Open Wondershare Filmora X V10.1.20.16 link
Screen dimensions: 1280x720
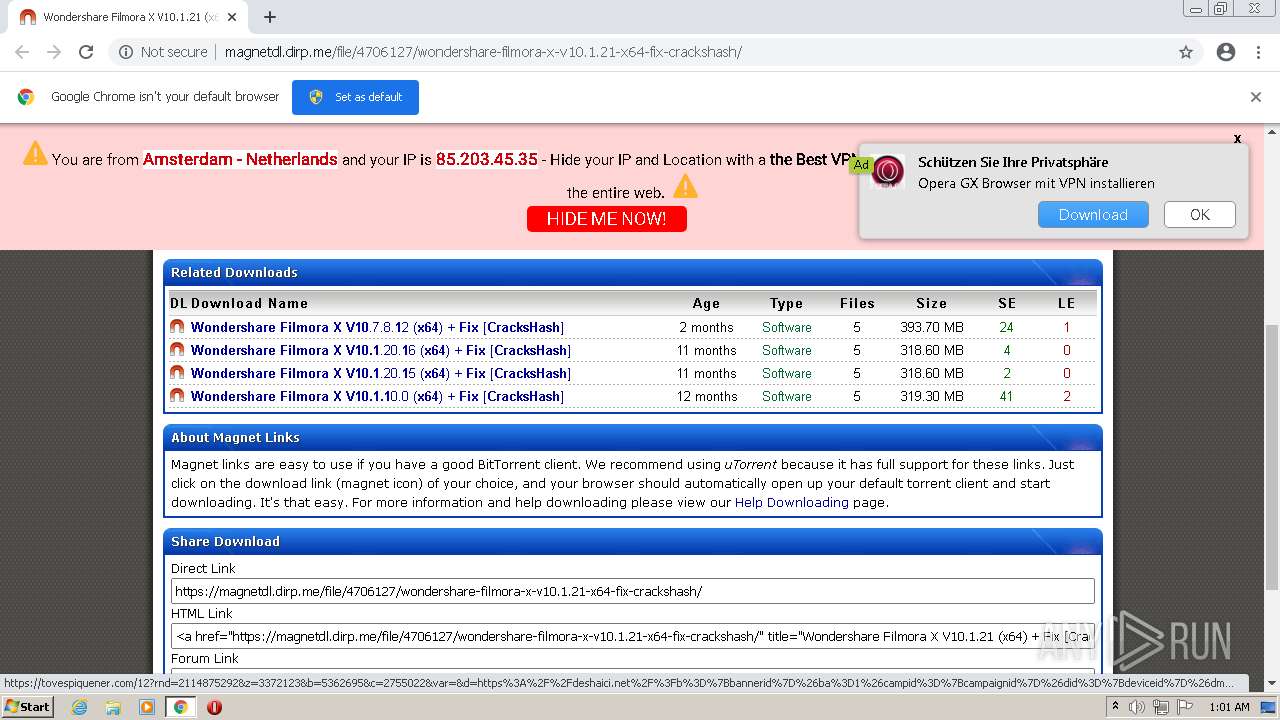[x=381, y=350]
